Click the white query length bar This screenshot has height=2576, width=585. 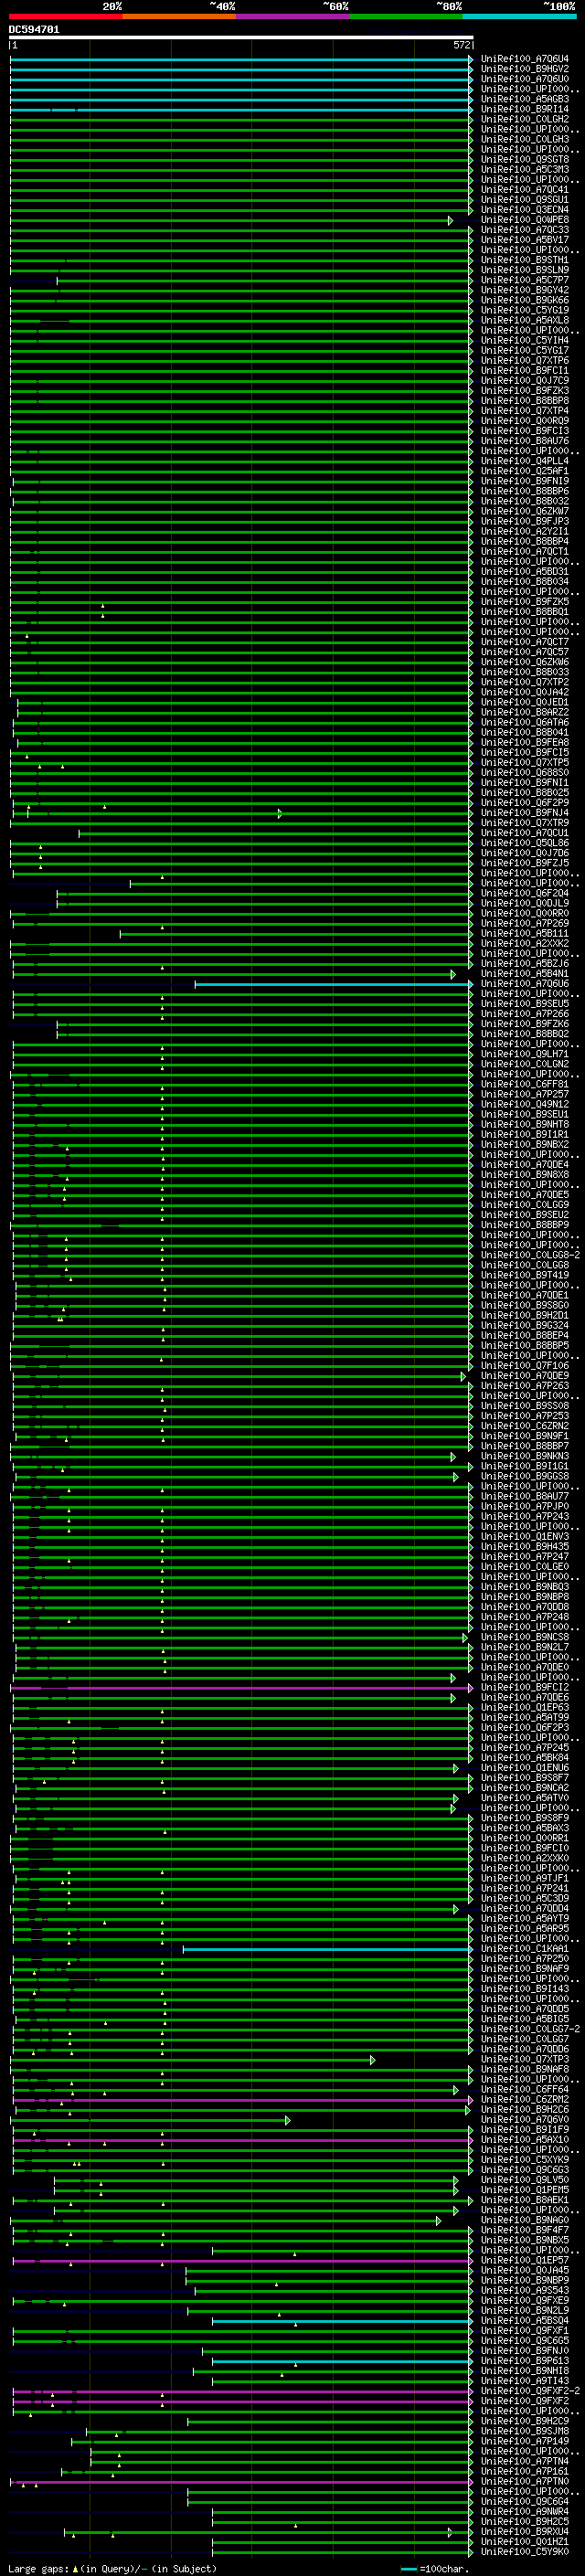(241, 38)
